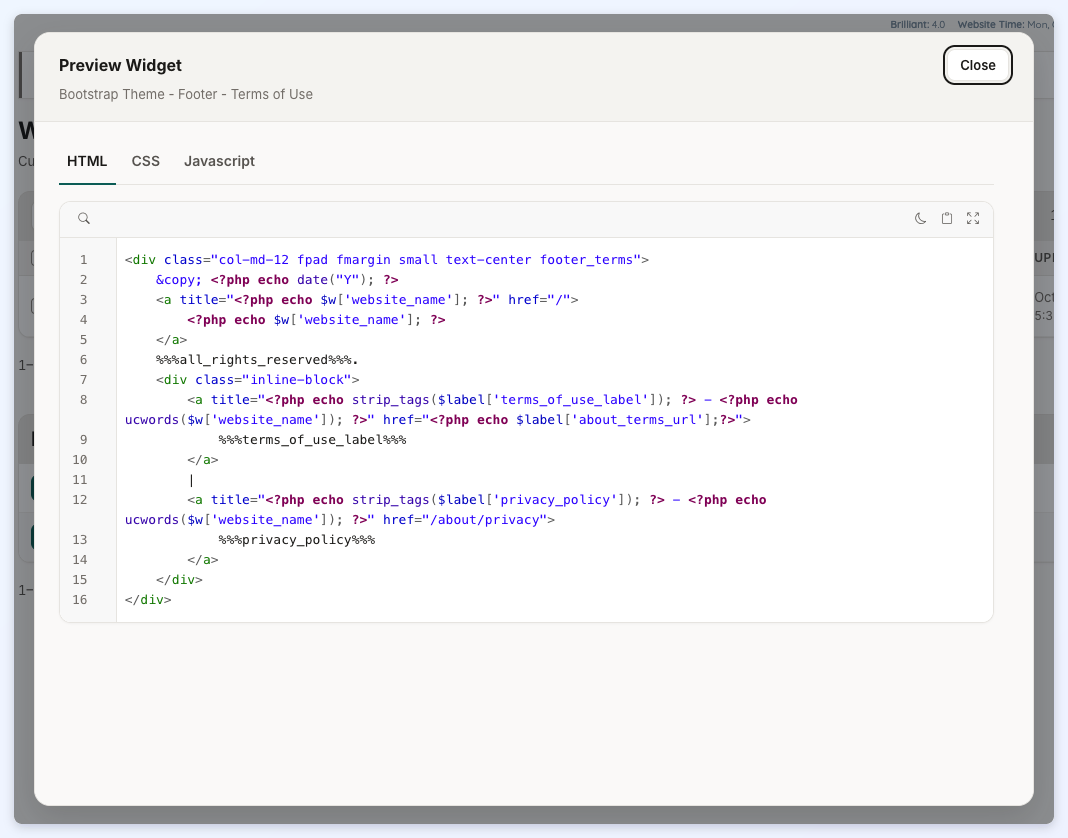Click the %%%privacy_policy%%% line

point(297,540)
